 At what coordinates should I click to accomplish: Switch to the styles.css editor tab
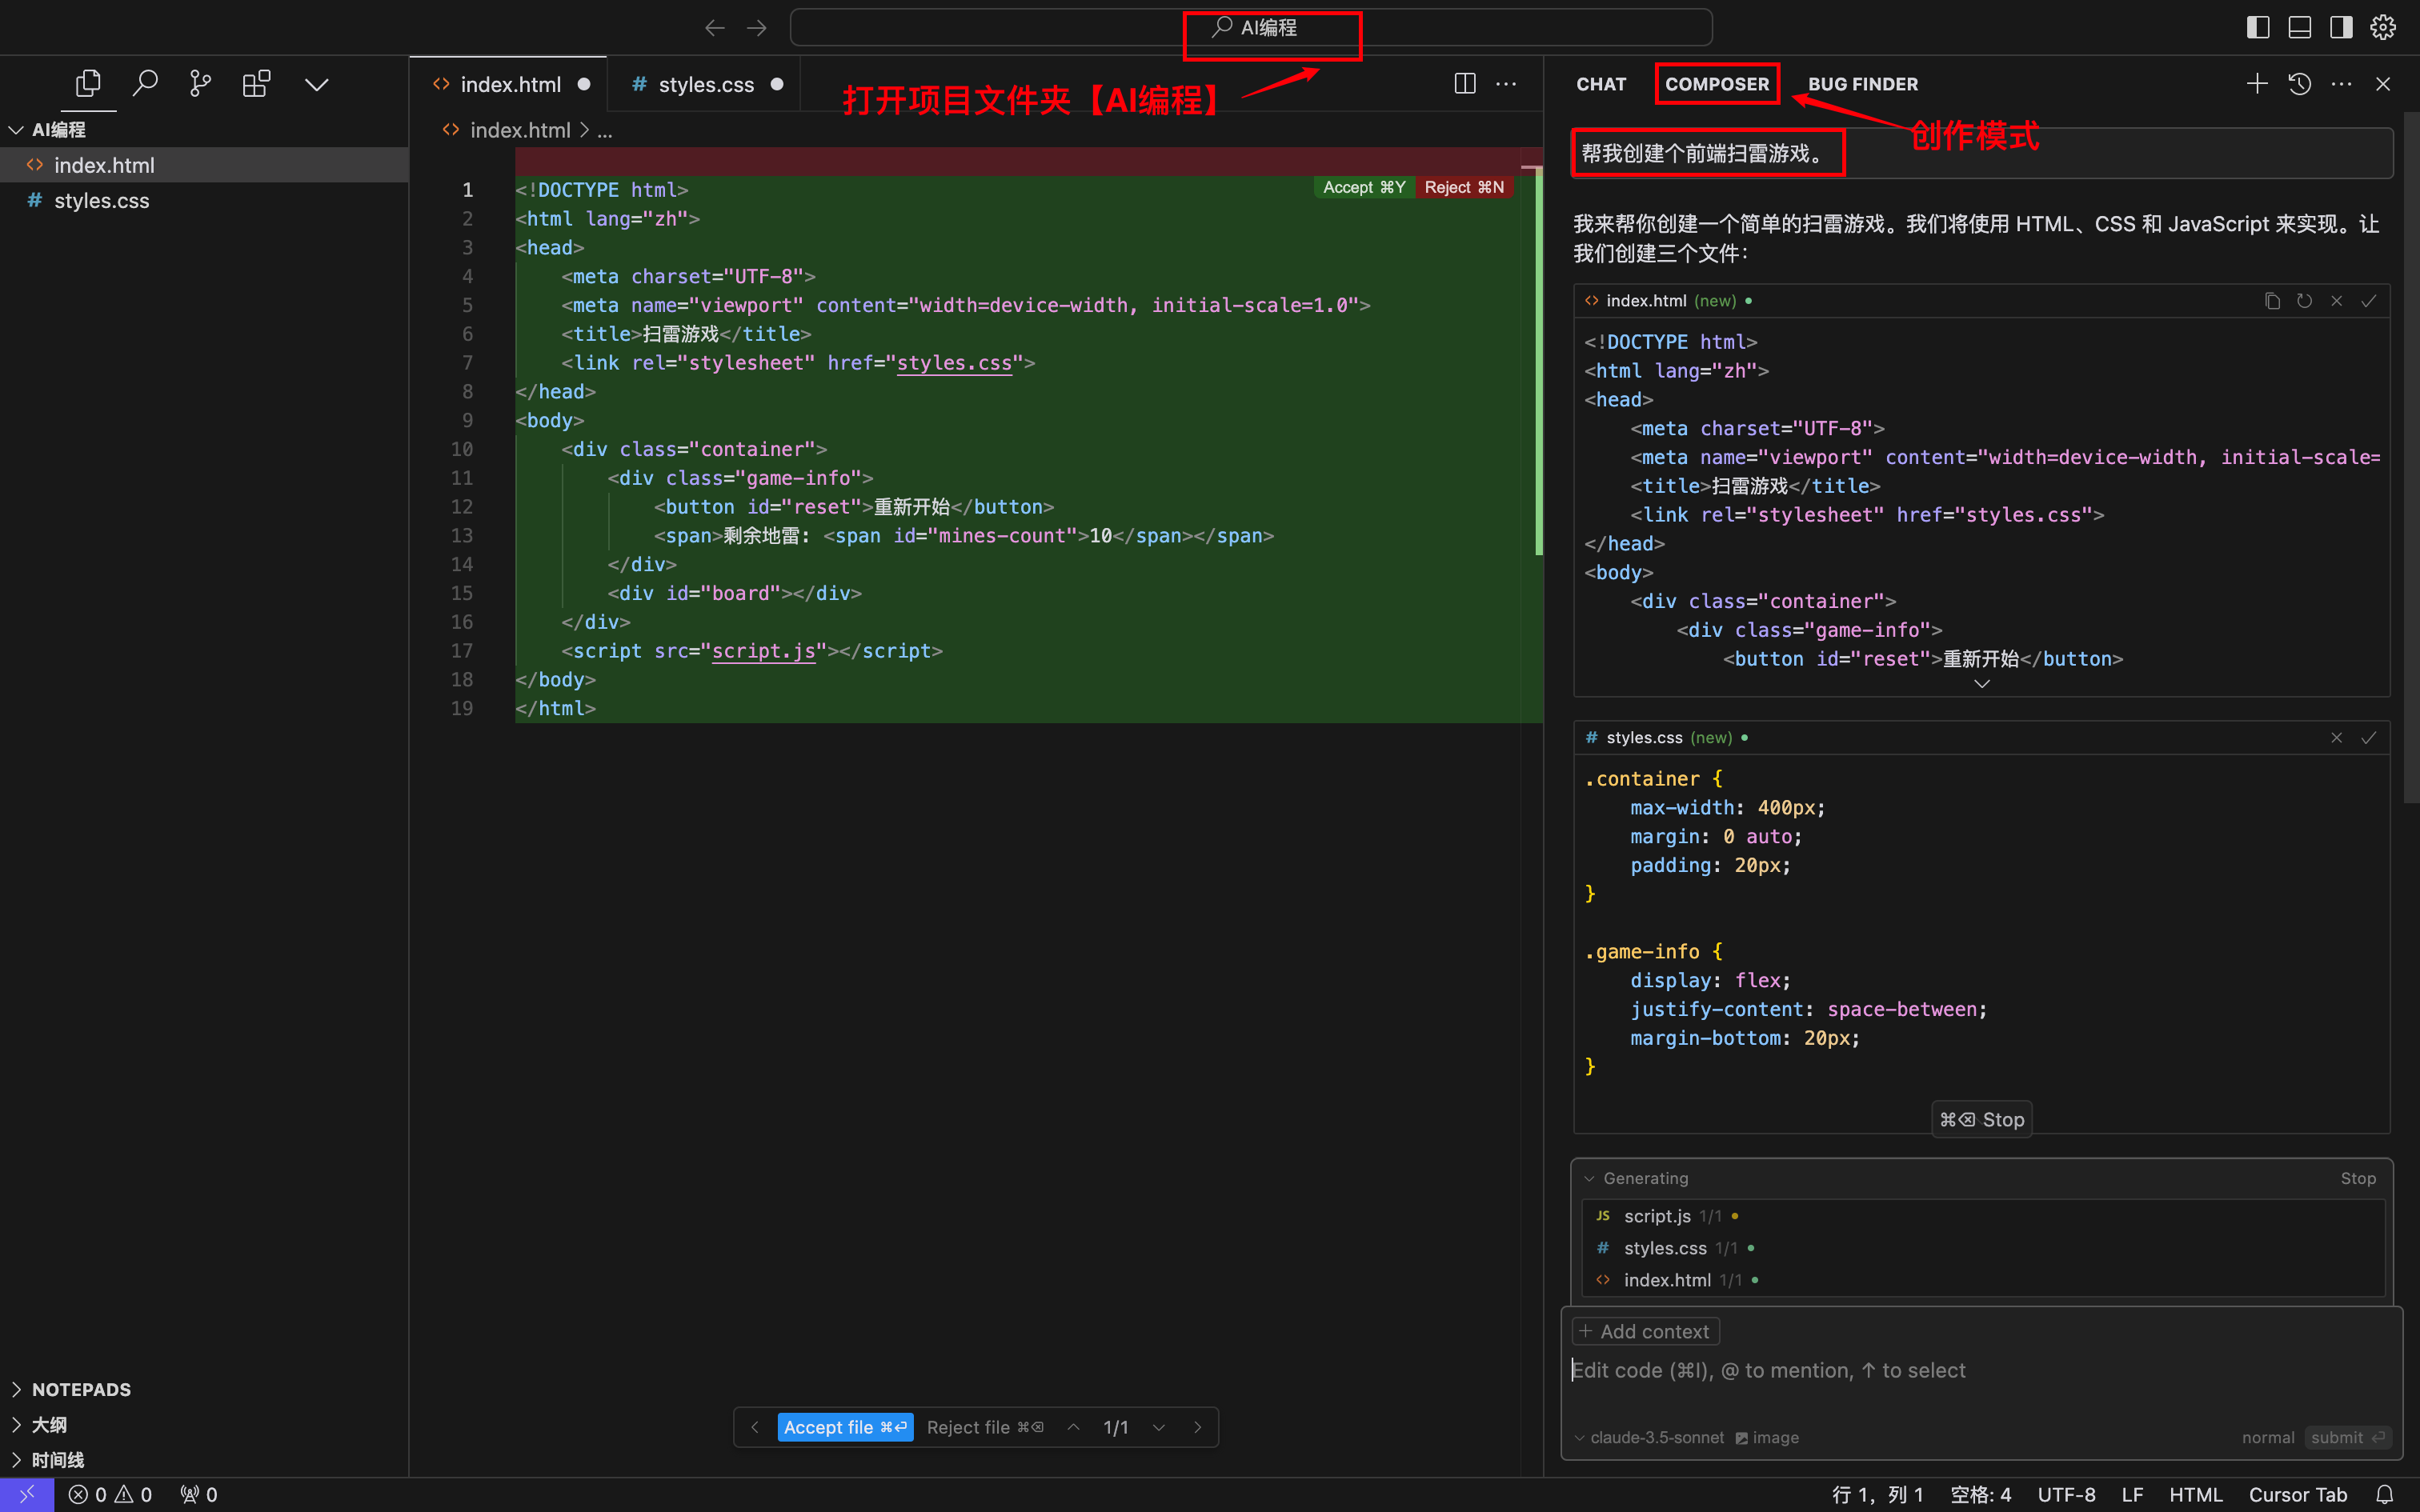click(x=705, y=85)
